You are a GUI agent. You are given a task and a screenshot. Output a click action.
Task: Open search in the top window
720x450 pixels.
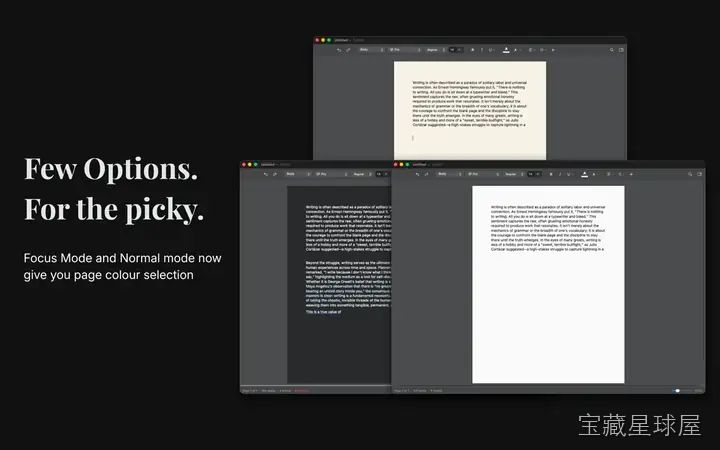click(x=612, y=50)
